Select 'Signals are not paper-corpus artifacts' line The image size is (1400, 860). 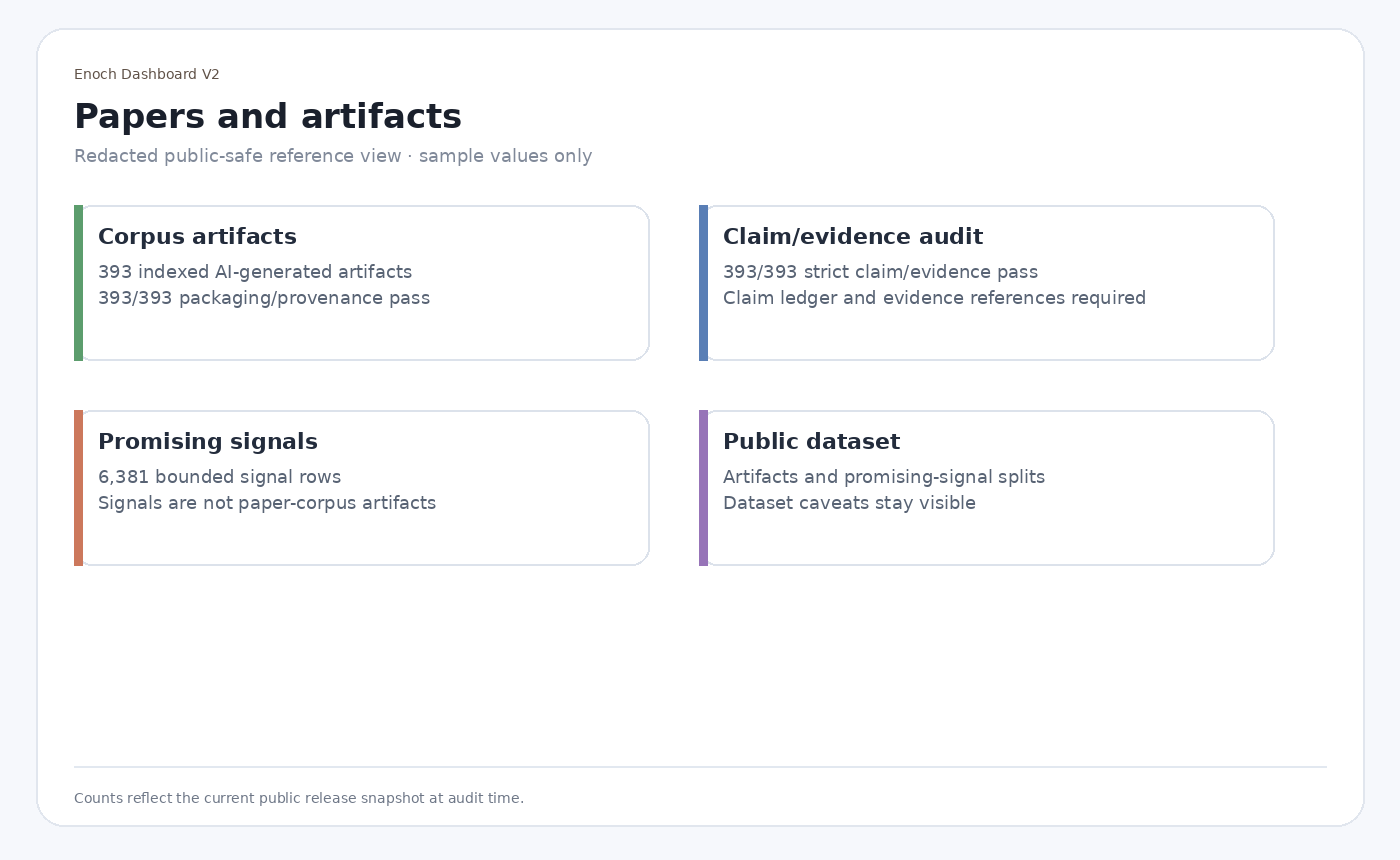point(267,503)
